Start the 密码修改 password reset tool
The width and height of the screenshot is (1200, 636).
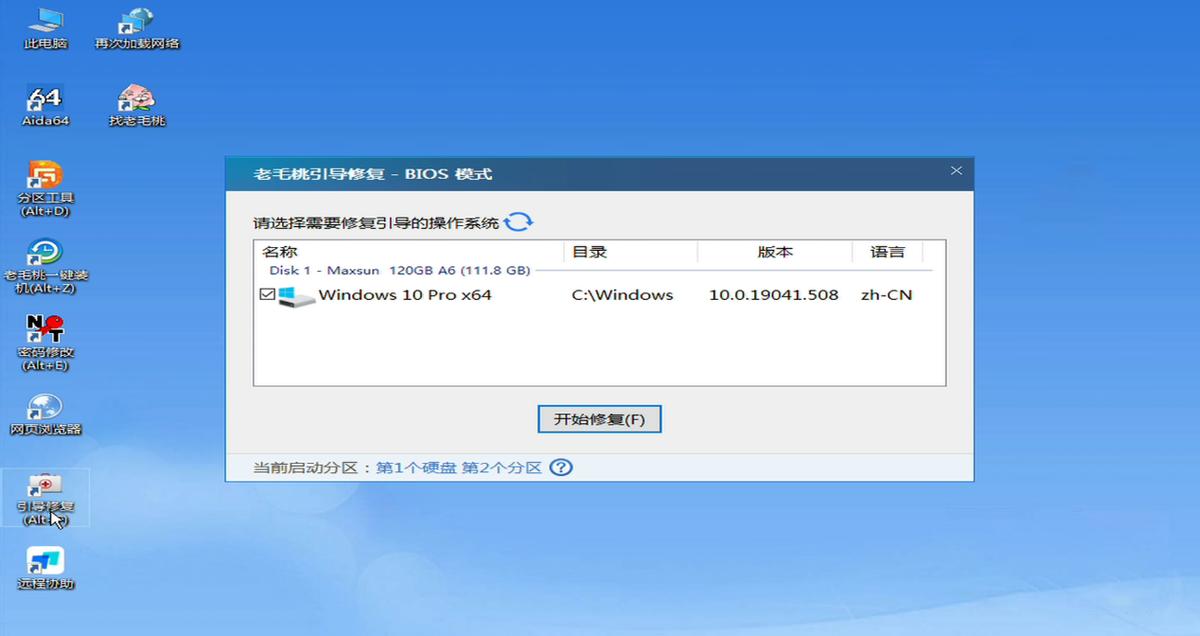tap(43, 330)
